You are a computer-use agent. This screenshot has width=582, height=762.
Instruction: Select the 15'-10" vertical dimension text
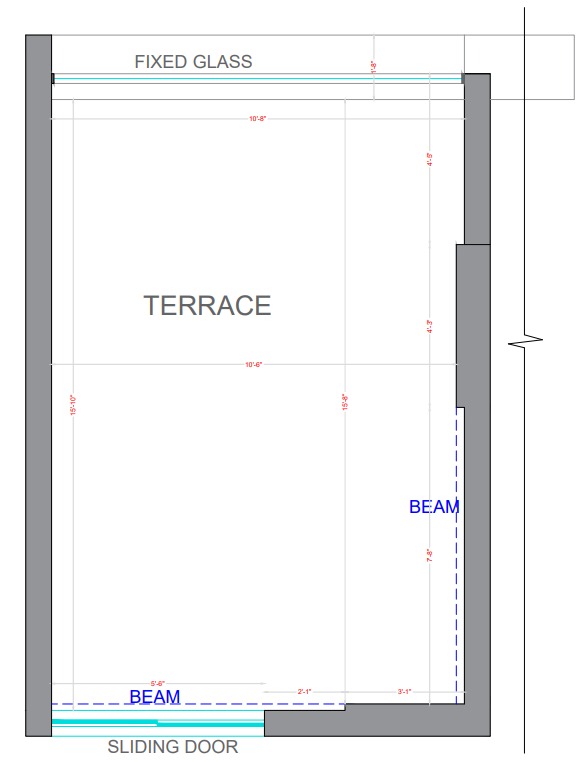[x=73, y=405]
